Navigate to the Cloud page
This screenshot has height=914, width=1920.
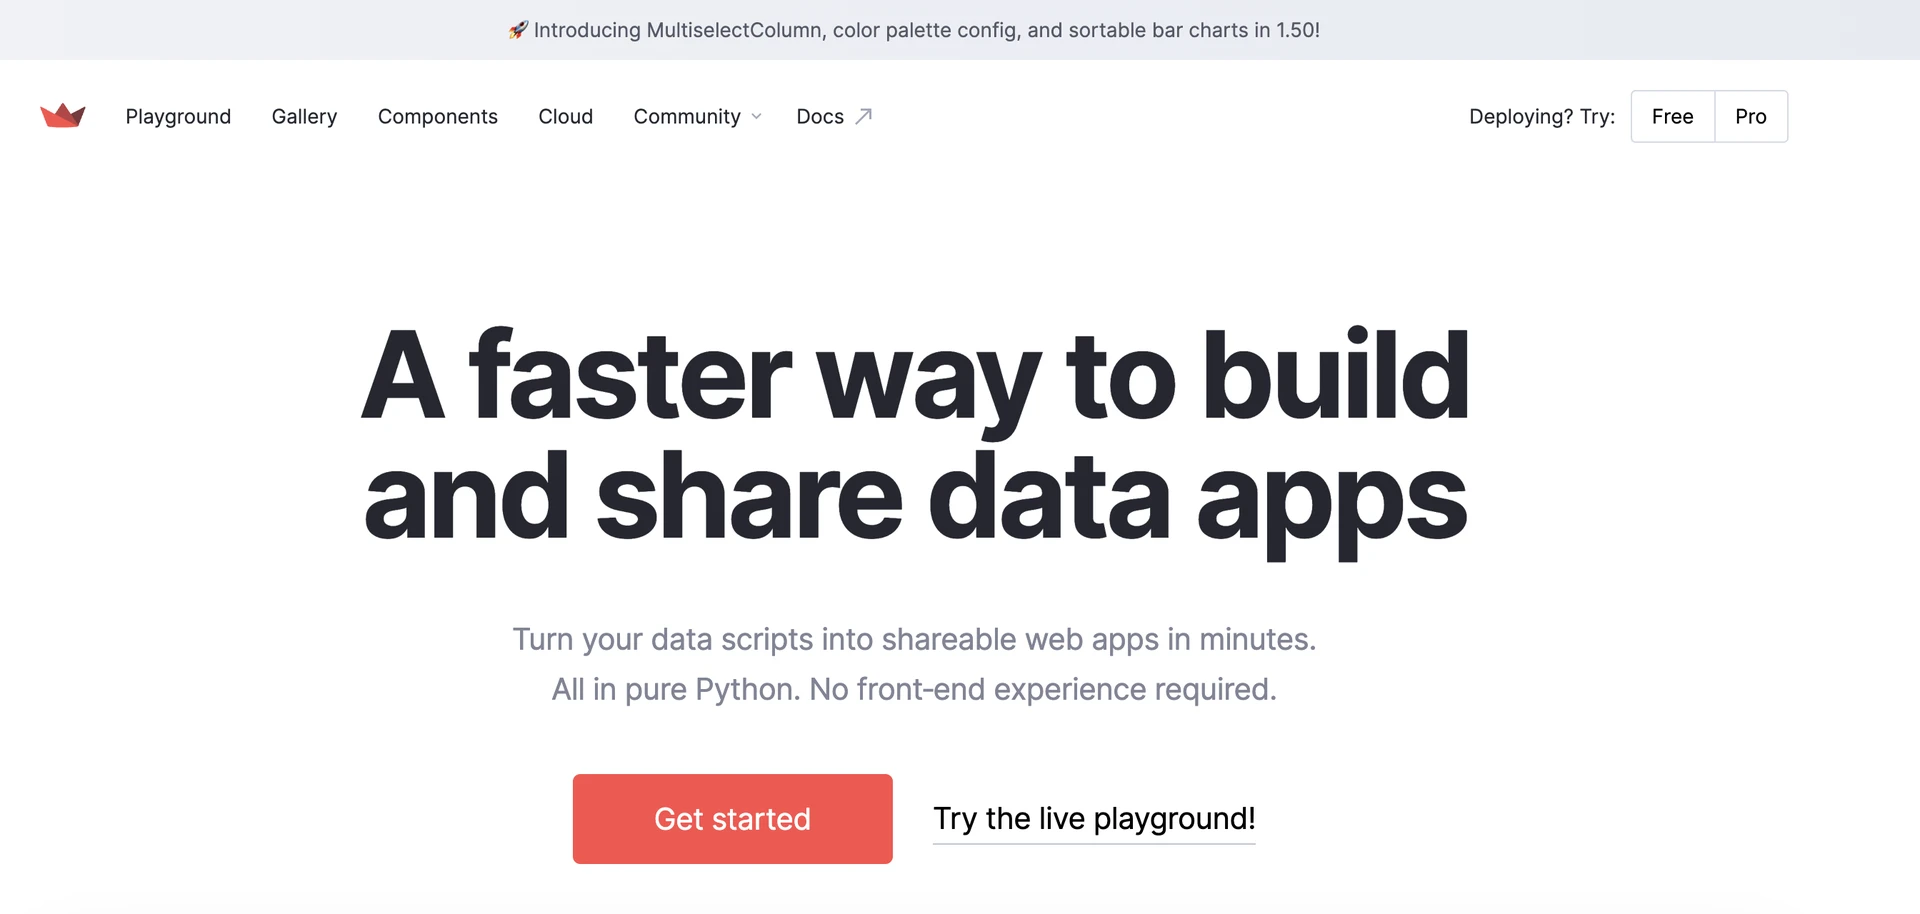(x=565, y=117)
